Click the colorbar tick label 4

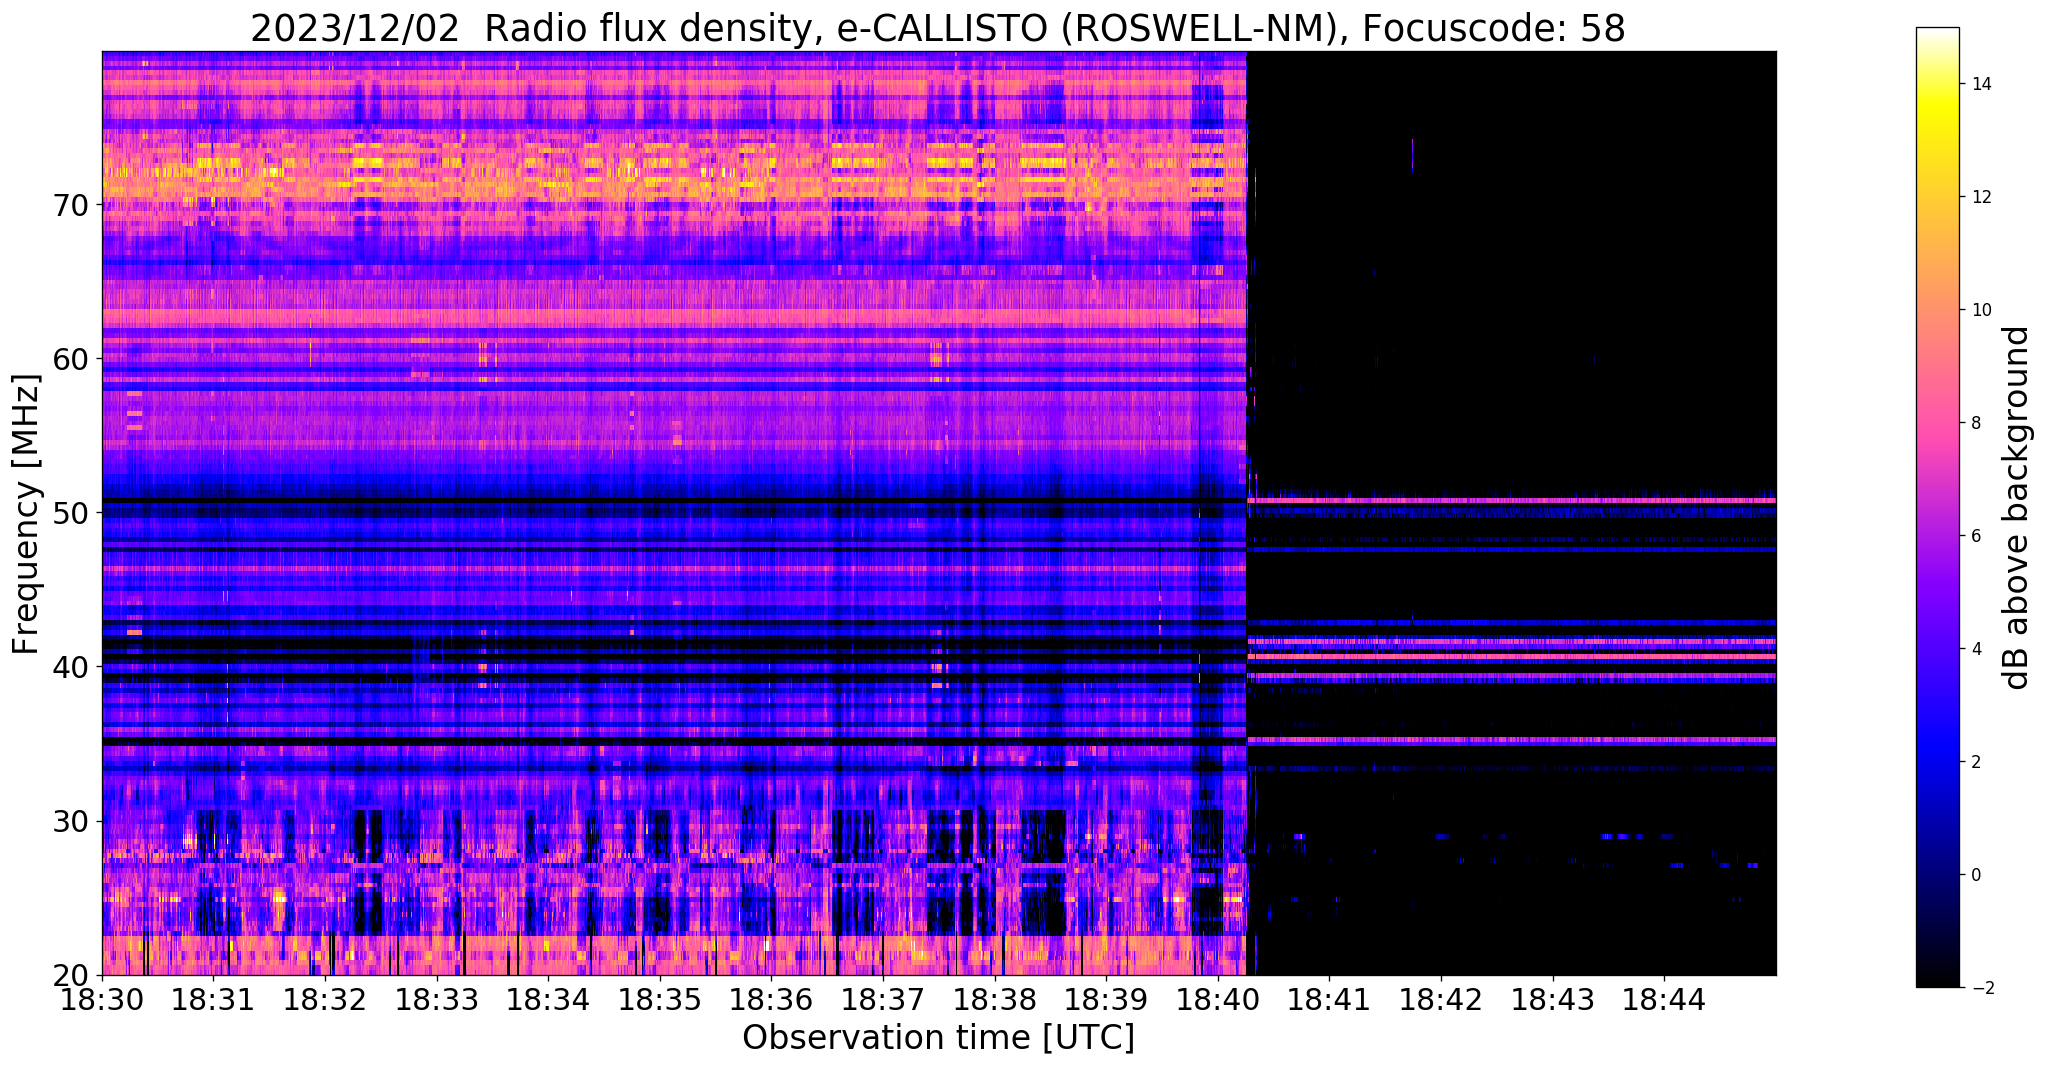click(x=1975, y=649)
